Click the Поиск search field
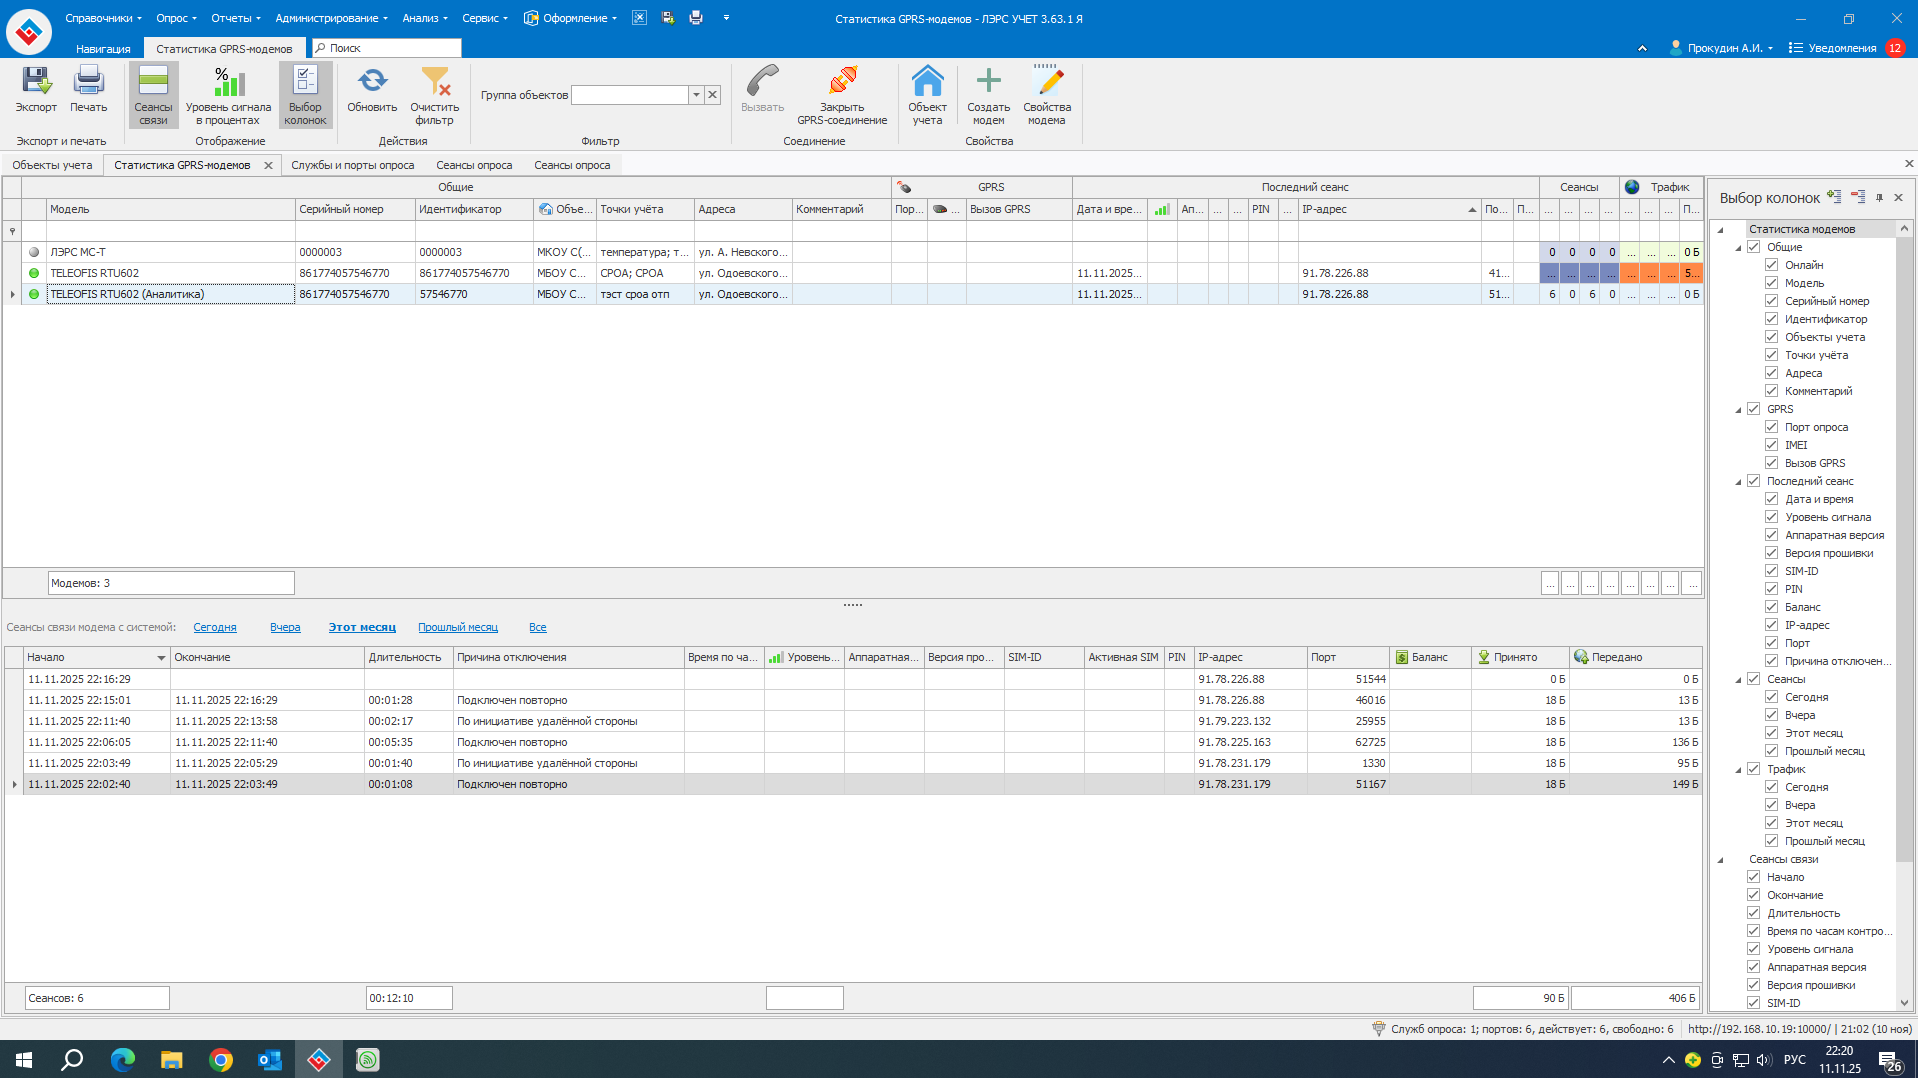This screenshot has height=1078, width=1918. tap(392, 48)
